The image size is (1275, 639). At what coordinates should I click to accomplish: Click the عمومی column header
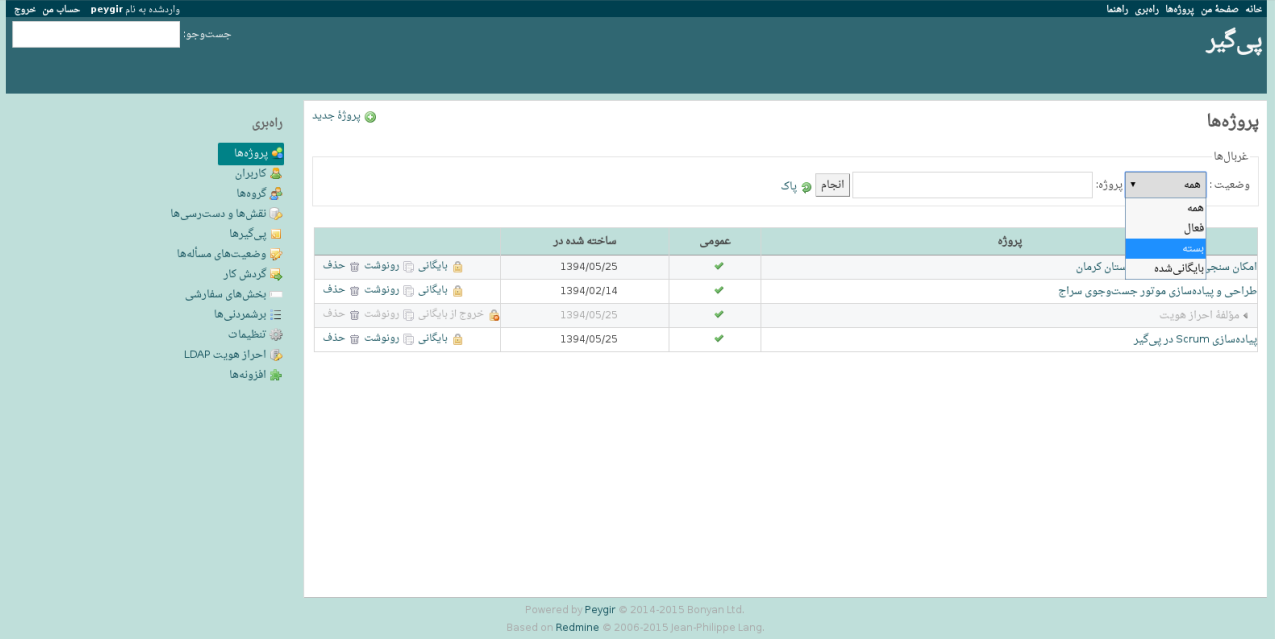(x=715, y=241)
